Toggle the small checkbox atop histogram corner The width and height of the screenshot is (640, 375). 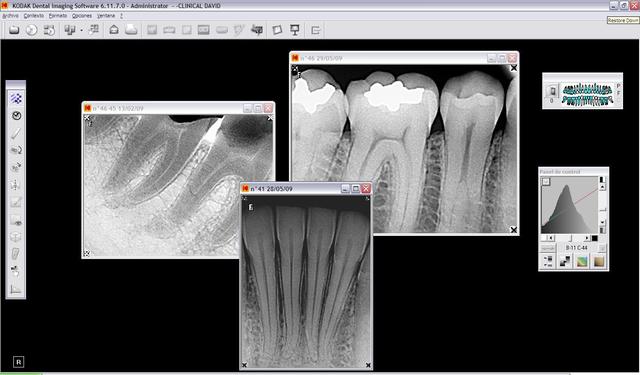(x=546, y=182)
